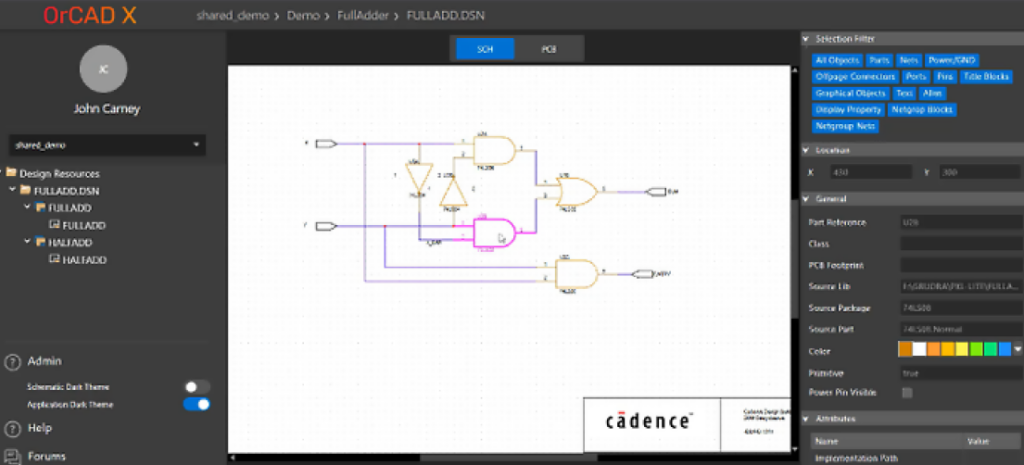
Task: Turn off Application Dark Theme switch
Action: coord(197,405)
